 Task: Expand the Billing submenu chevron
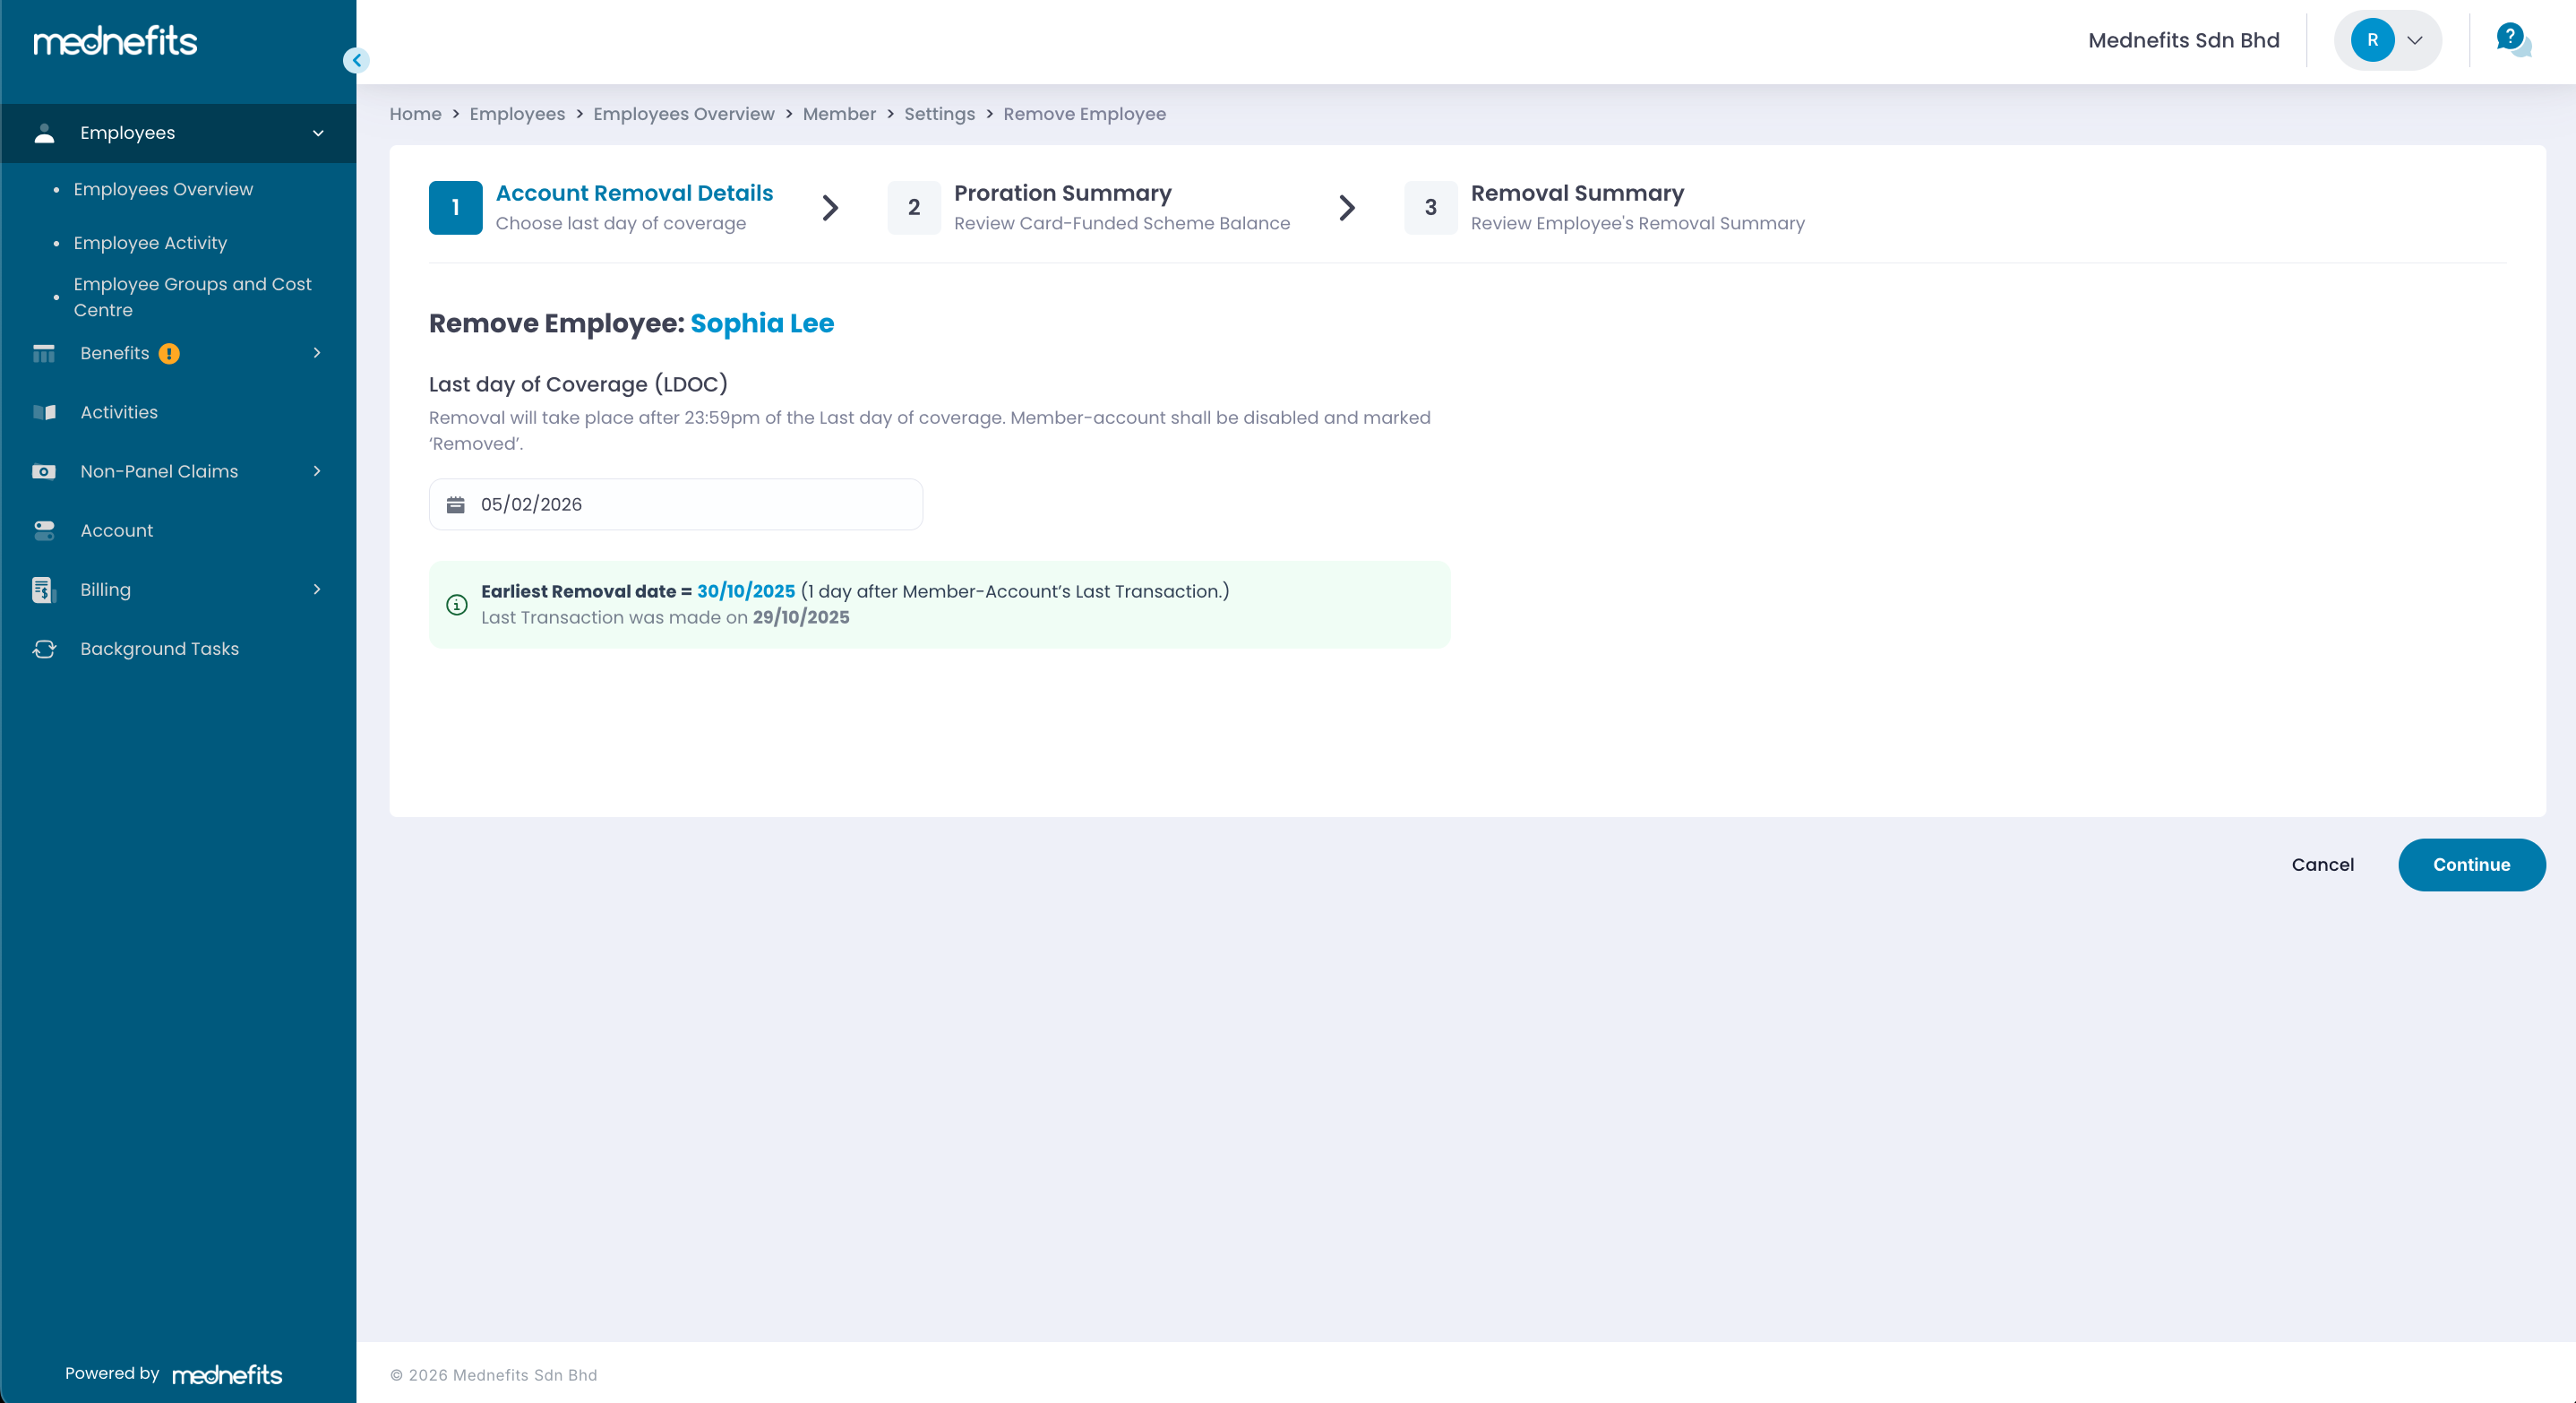click(x=317, y=589)
